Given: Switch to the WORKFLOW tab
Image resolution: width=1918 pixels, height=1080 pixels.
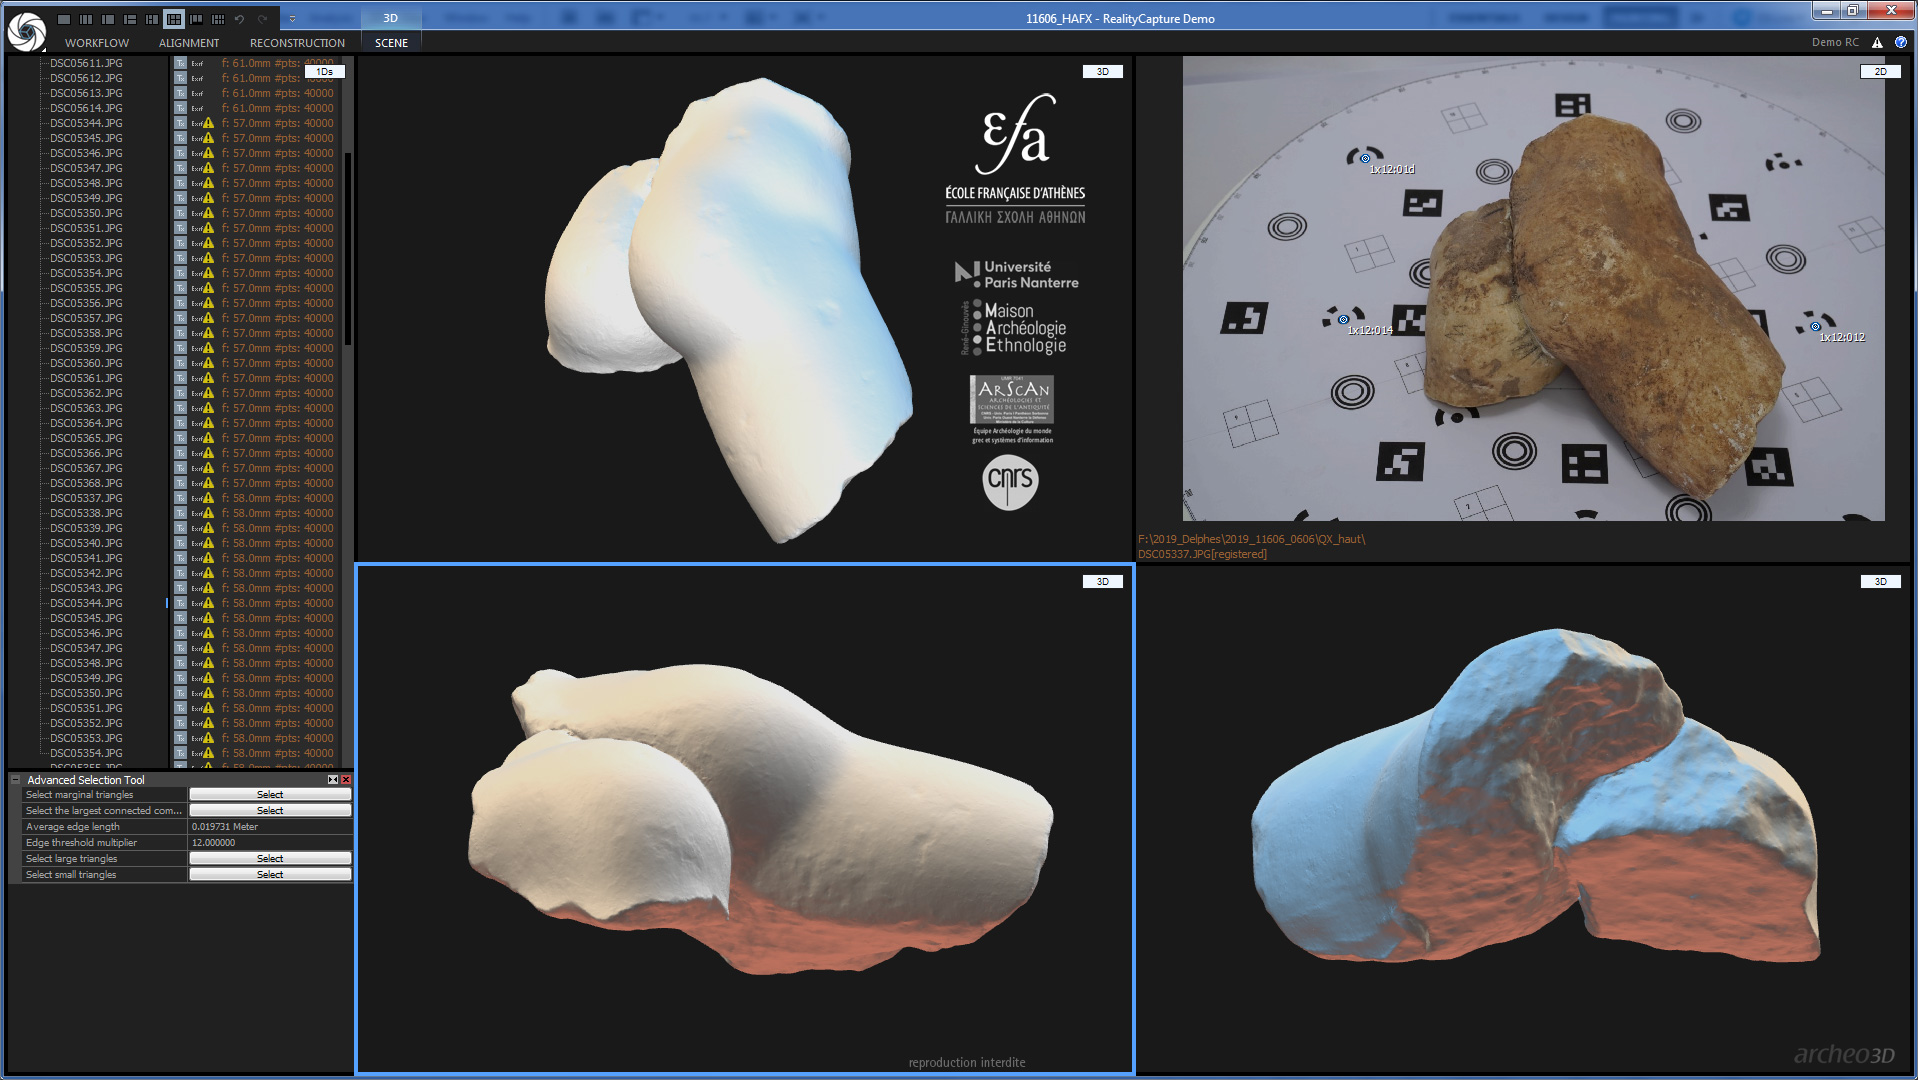Looking at the screenshot, I should [x=97, y=43].
